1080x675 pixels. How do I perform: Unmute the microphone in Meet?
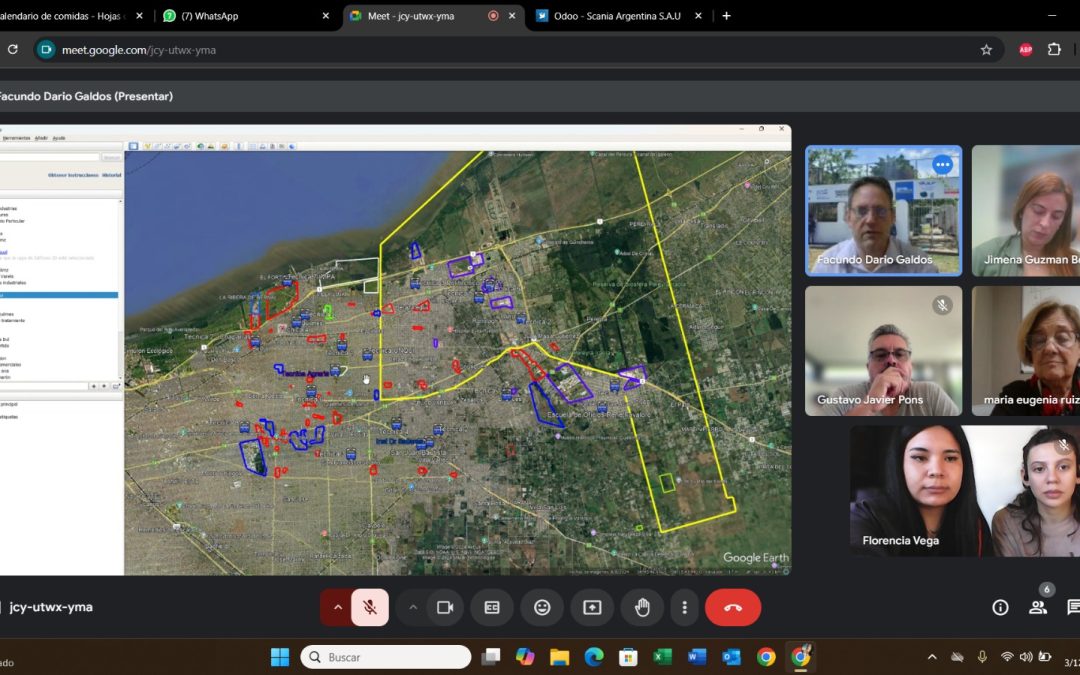click(370, 608)
